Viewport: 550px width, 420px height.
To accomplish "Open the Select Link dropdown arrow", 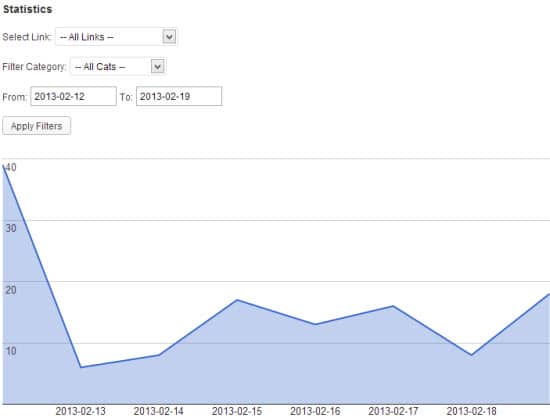I will (x=169, y=36).
